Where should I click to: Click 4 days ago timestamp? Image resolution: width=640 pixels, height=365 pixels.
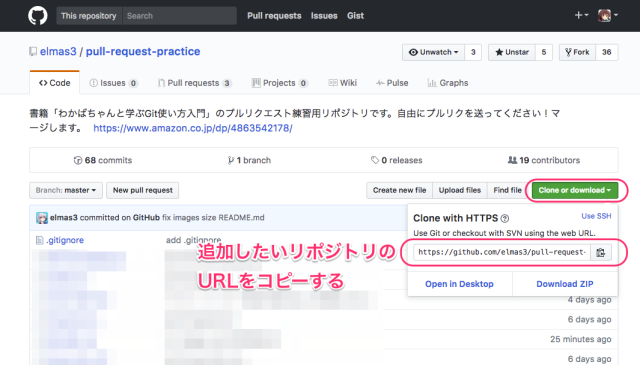[x=589, y=300]
